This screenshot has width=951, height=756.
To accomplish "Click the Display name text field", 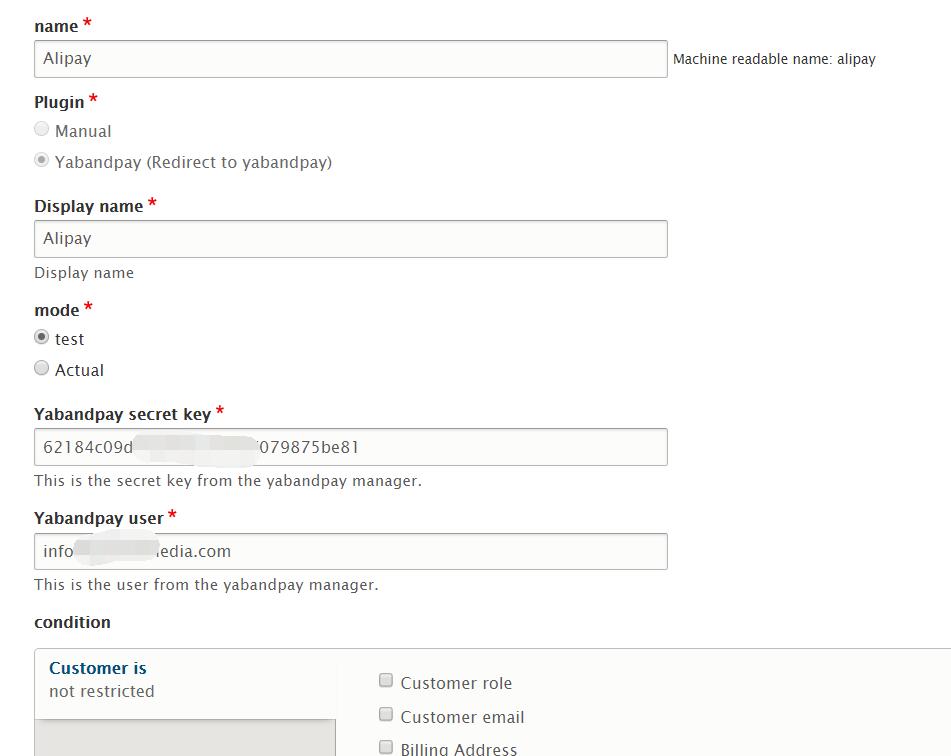I will click(350, 239).
